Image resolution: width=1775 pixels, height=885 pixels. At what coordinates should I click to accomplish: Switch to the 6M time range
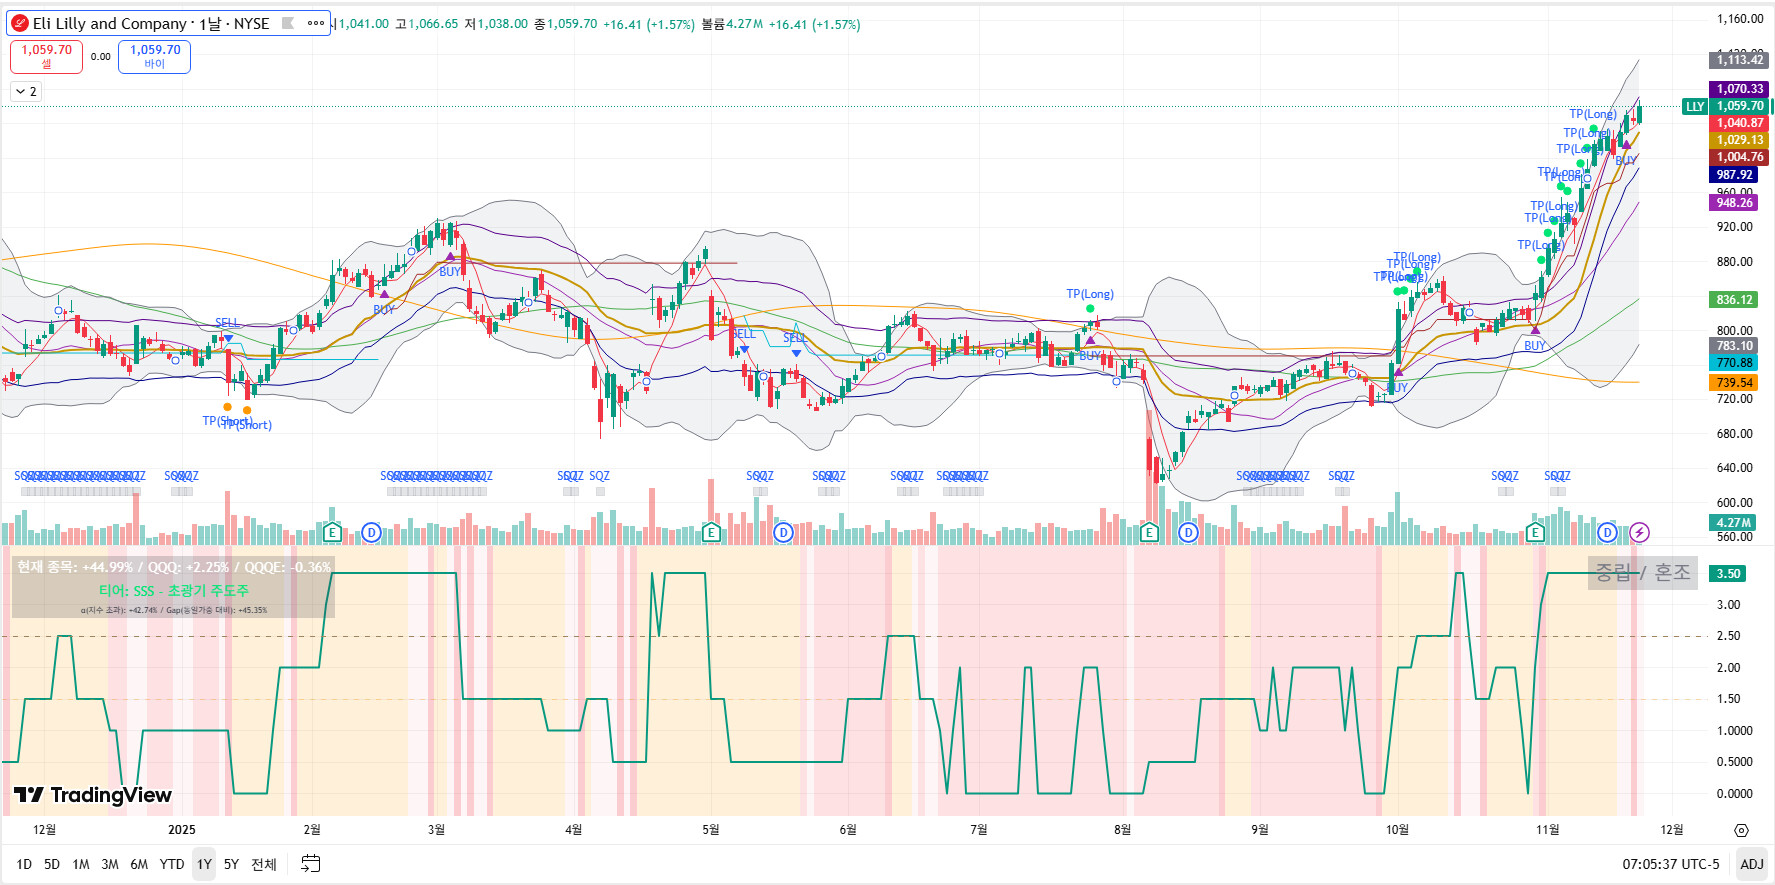click(x=139, y=864)
